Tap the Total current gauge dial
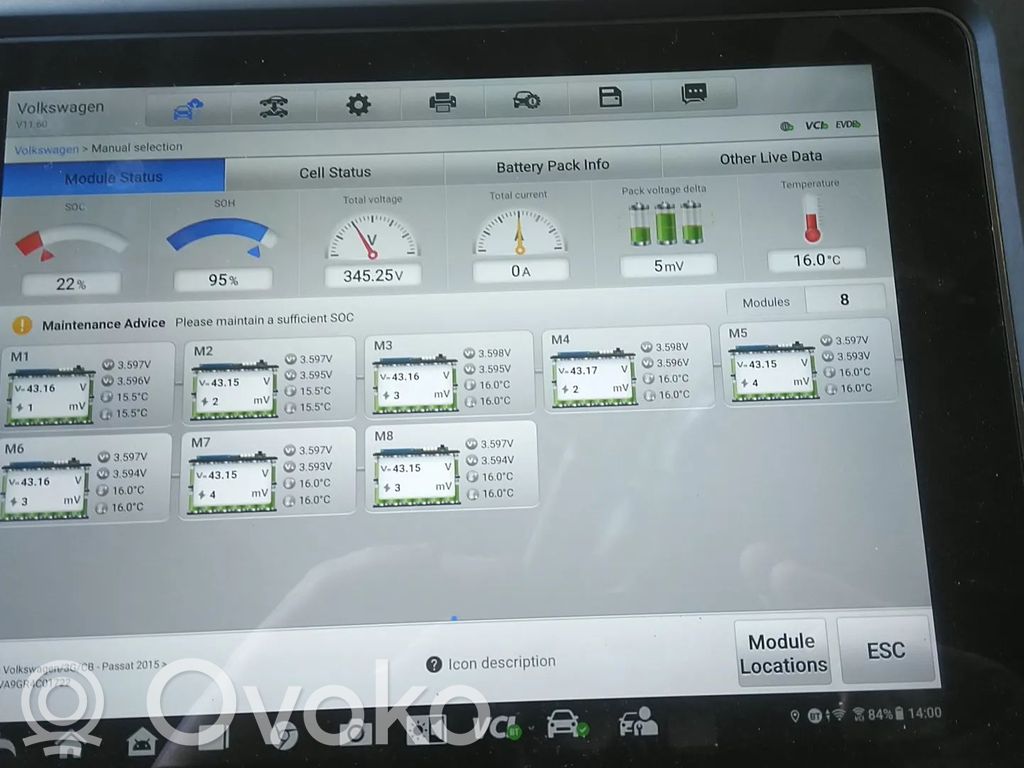 [x=520, y=232]
